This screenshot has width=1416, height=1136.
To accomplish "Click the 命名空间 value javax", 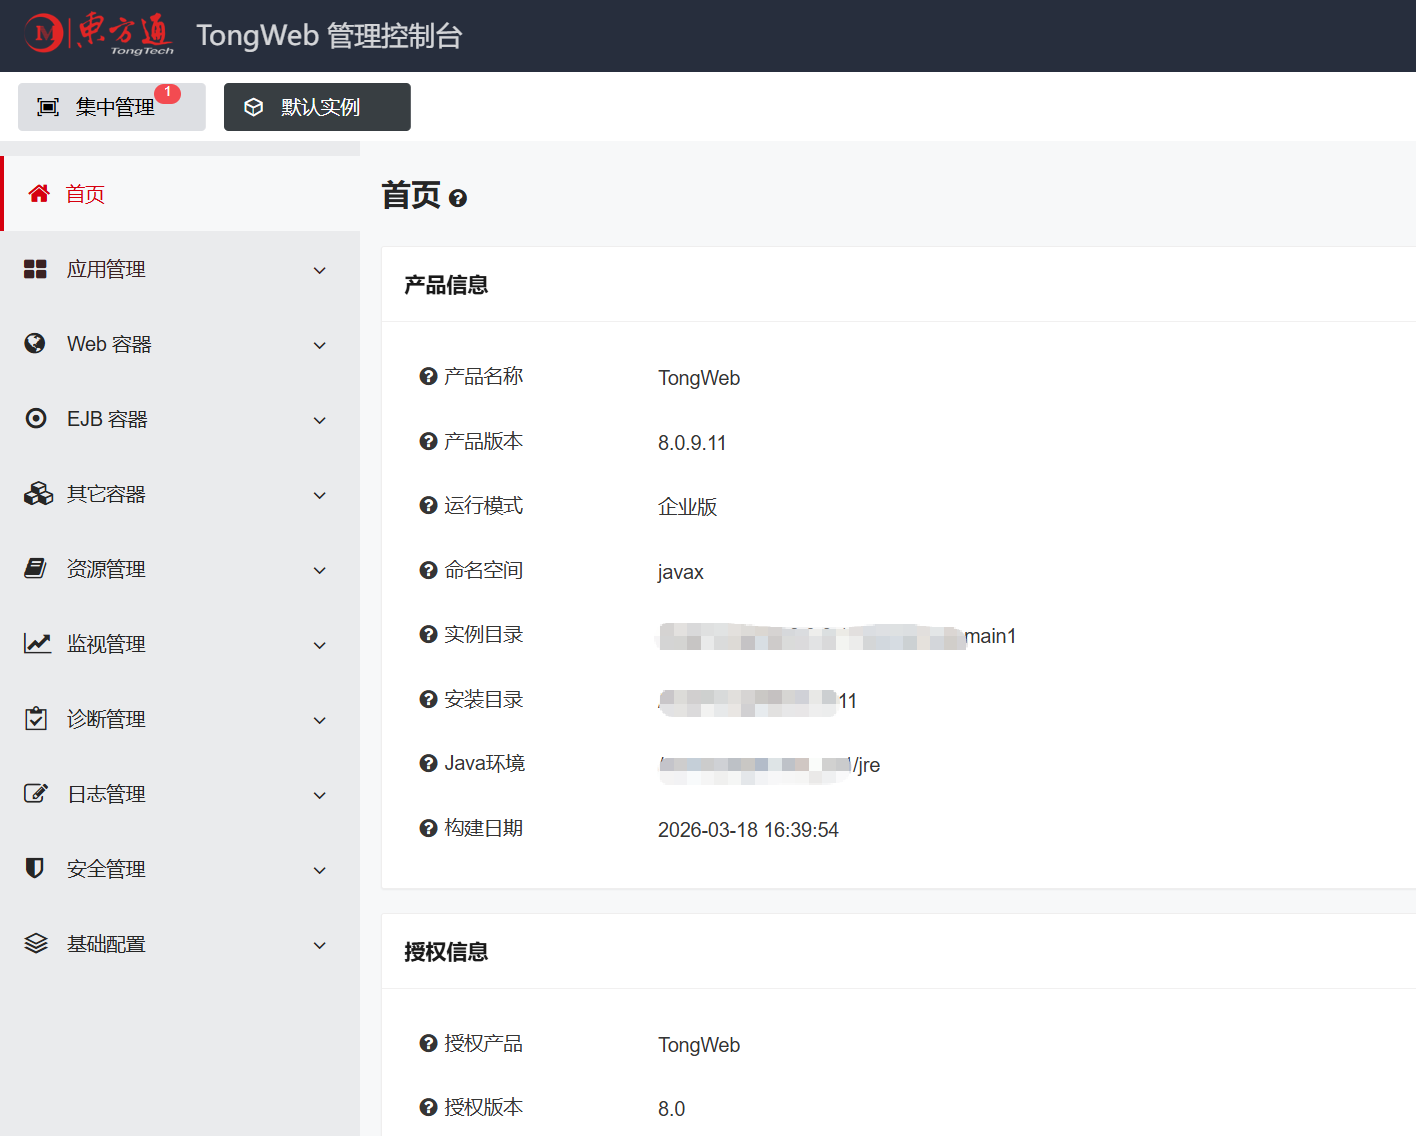I will coord(681,572).
